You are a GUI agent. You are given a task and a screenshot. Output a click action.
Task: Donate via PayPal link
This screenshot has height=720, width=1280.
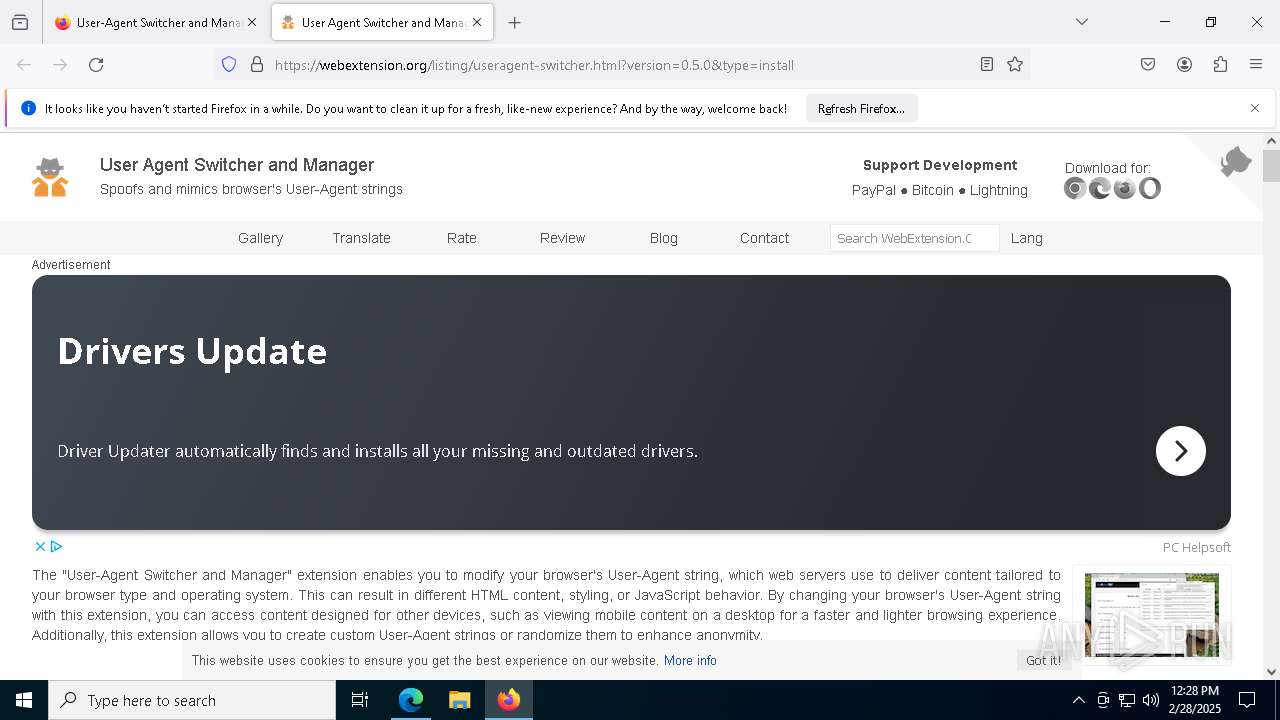[874, 190]
